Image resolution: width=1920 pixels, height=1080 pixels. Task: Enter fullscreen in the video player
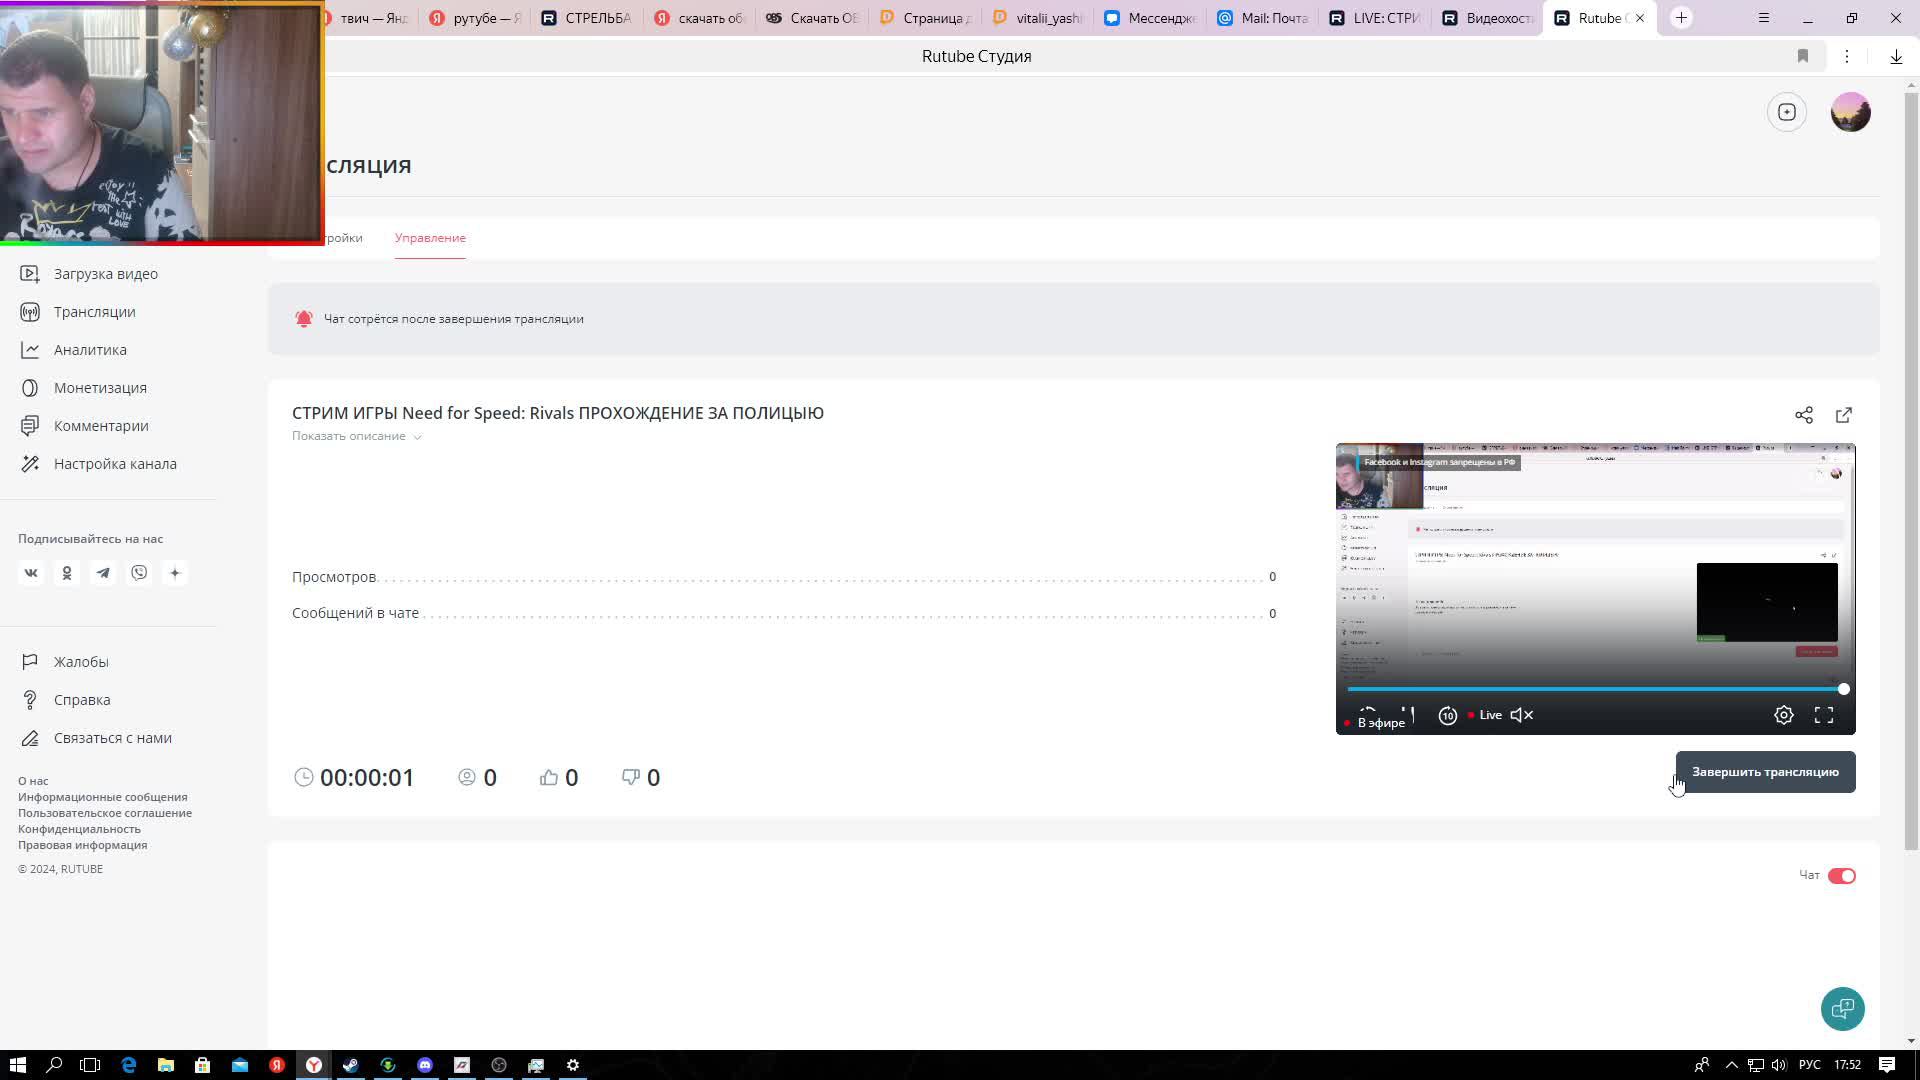point(1824,715)
